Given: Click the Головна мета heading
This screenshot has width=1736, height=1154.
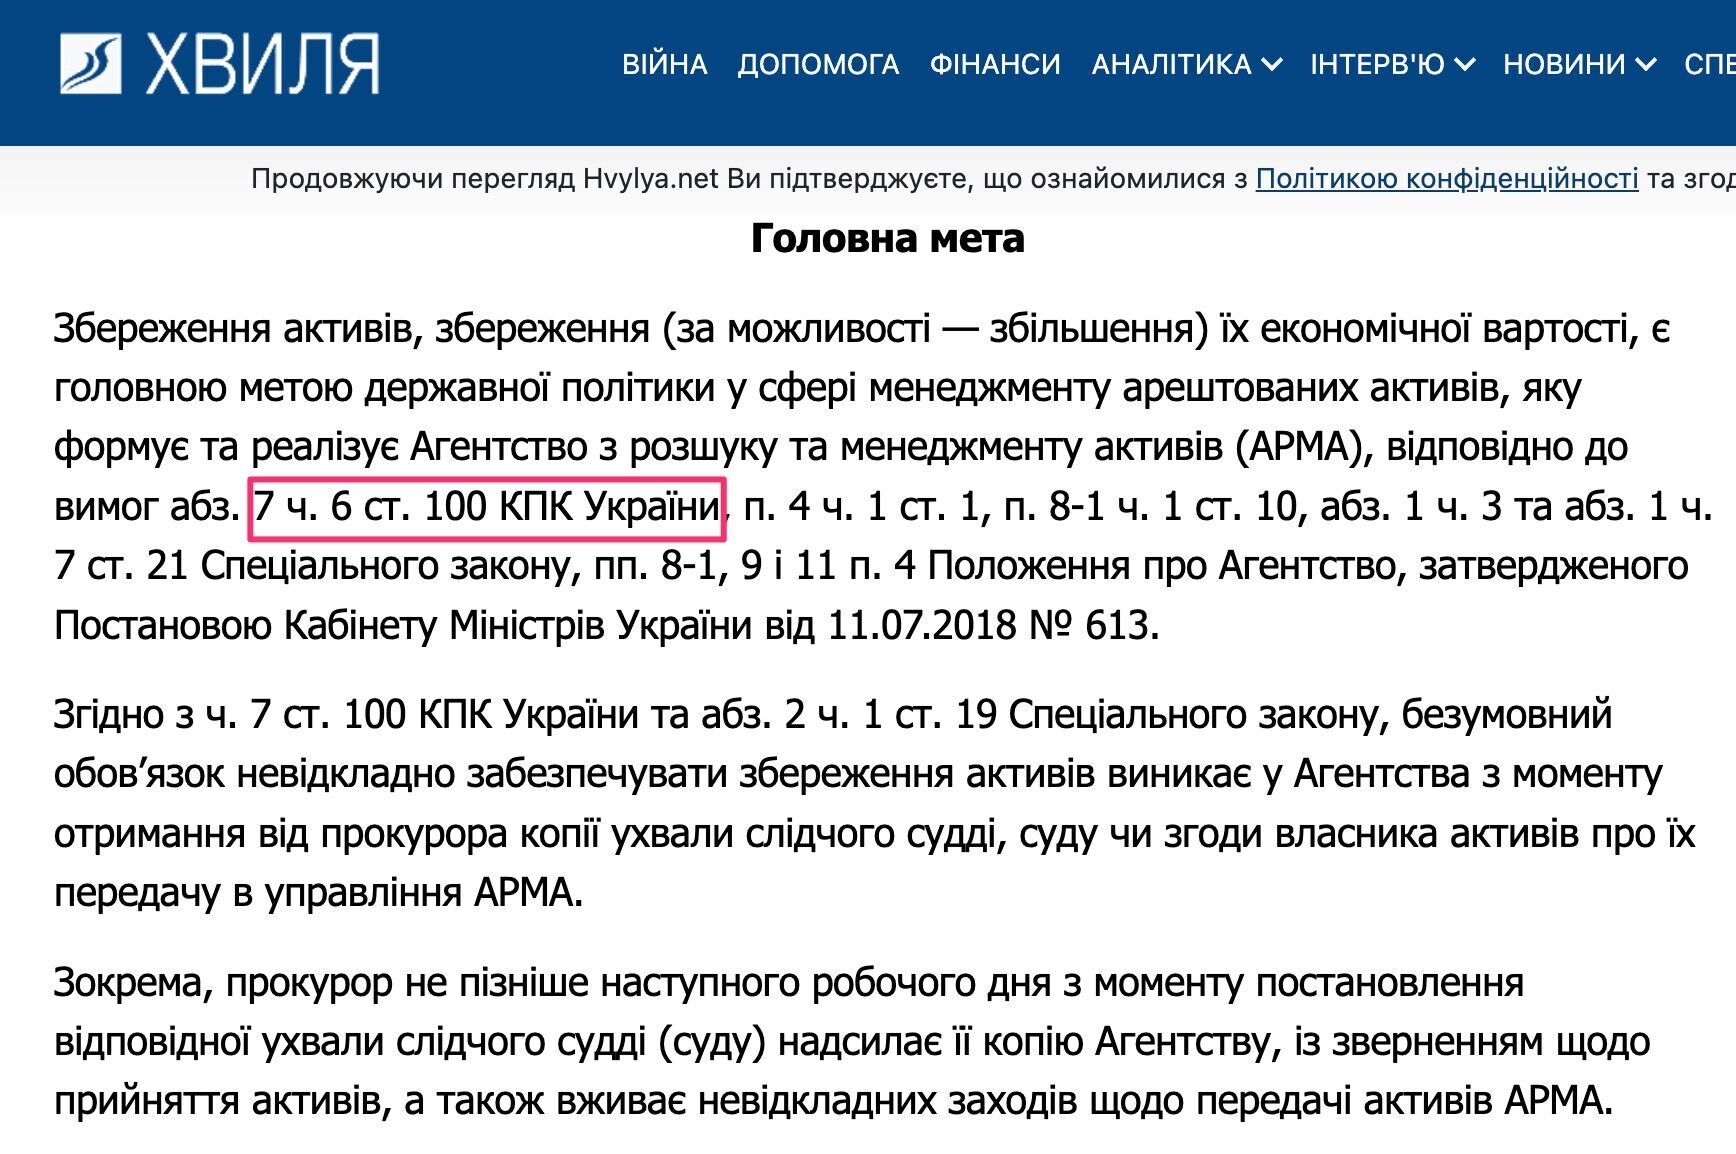Looking at the screenshot, I should point(888,239).
